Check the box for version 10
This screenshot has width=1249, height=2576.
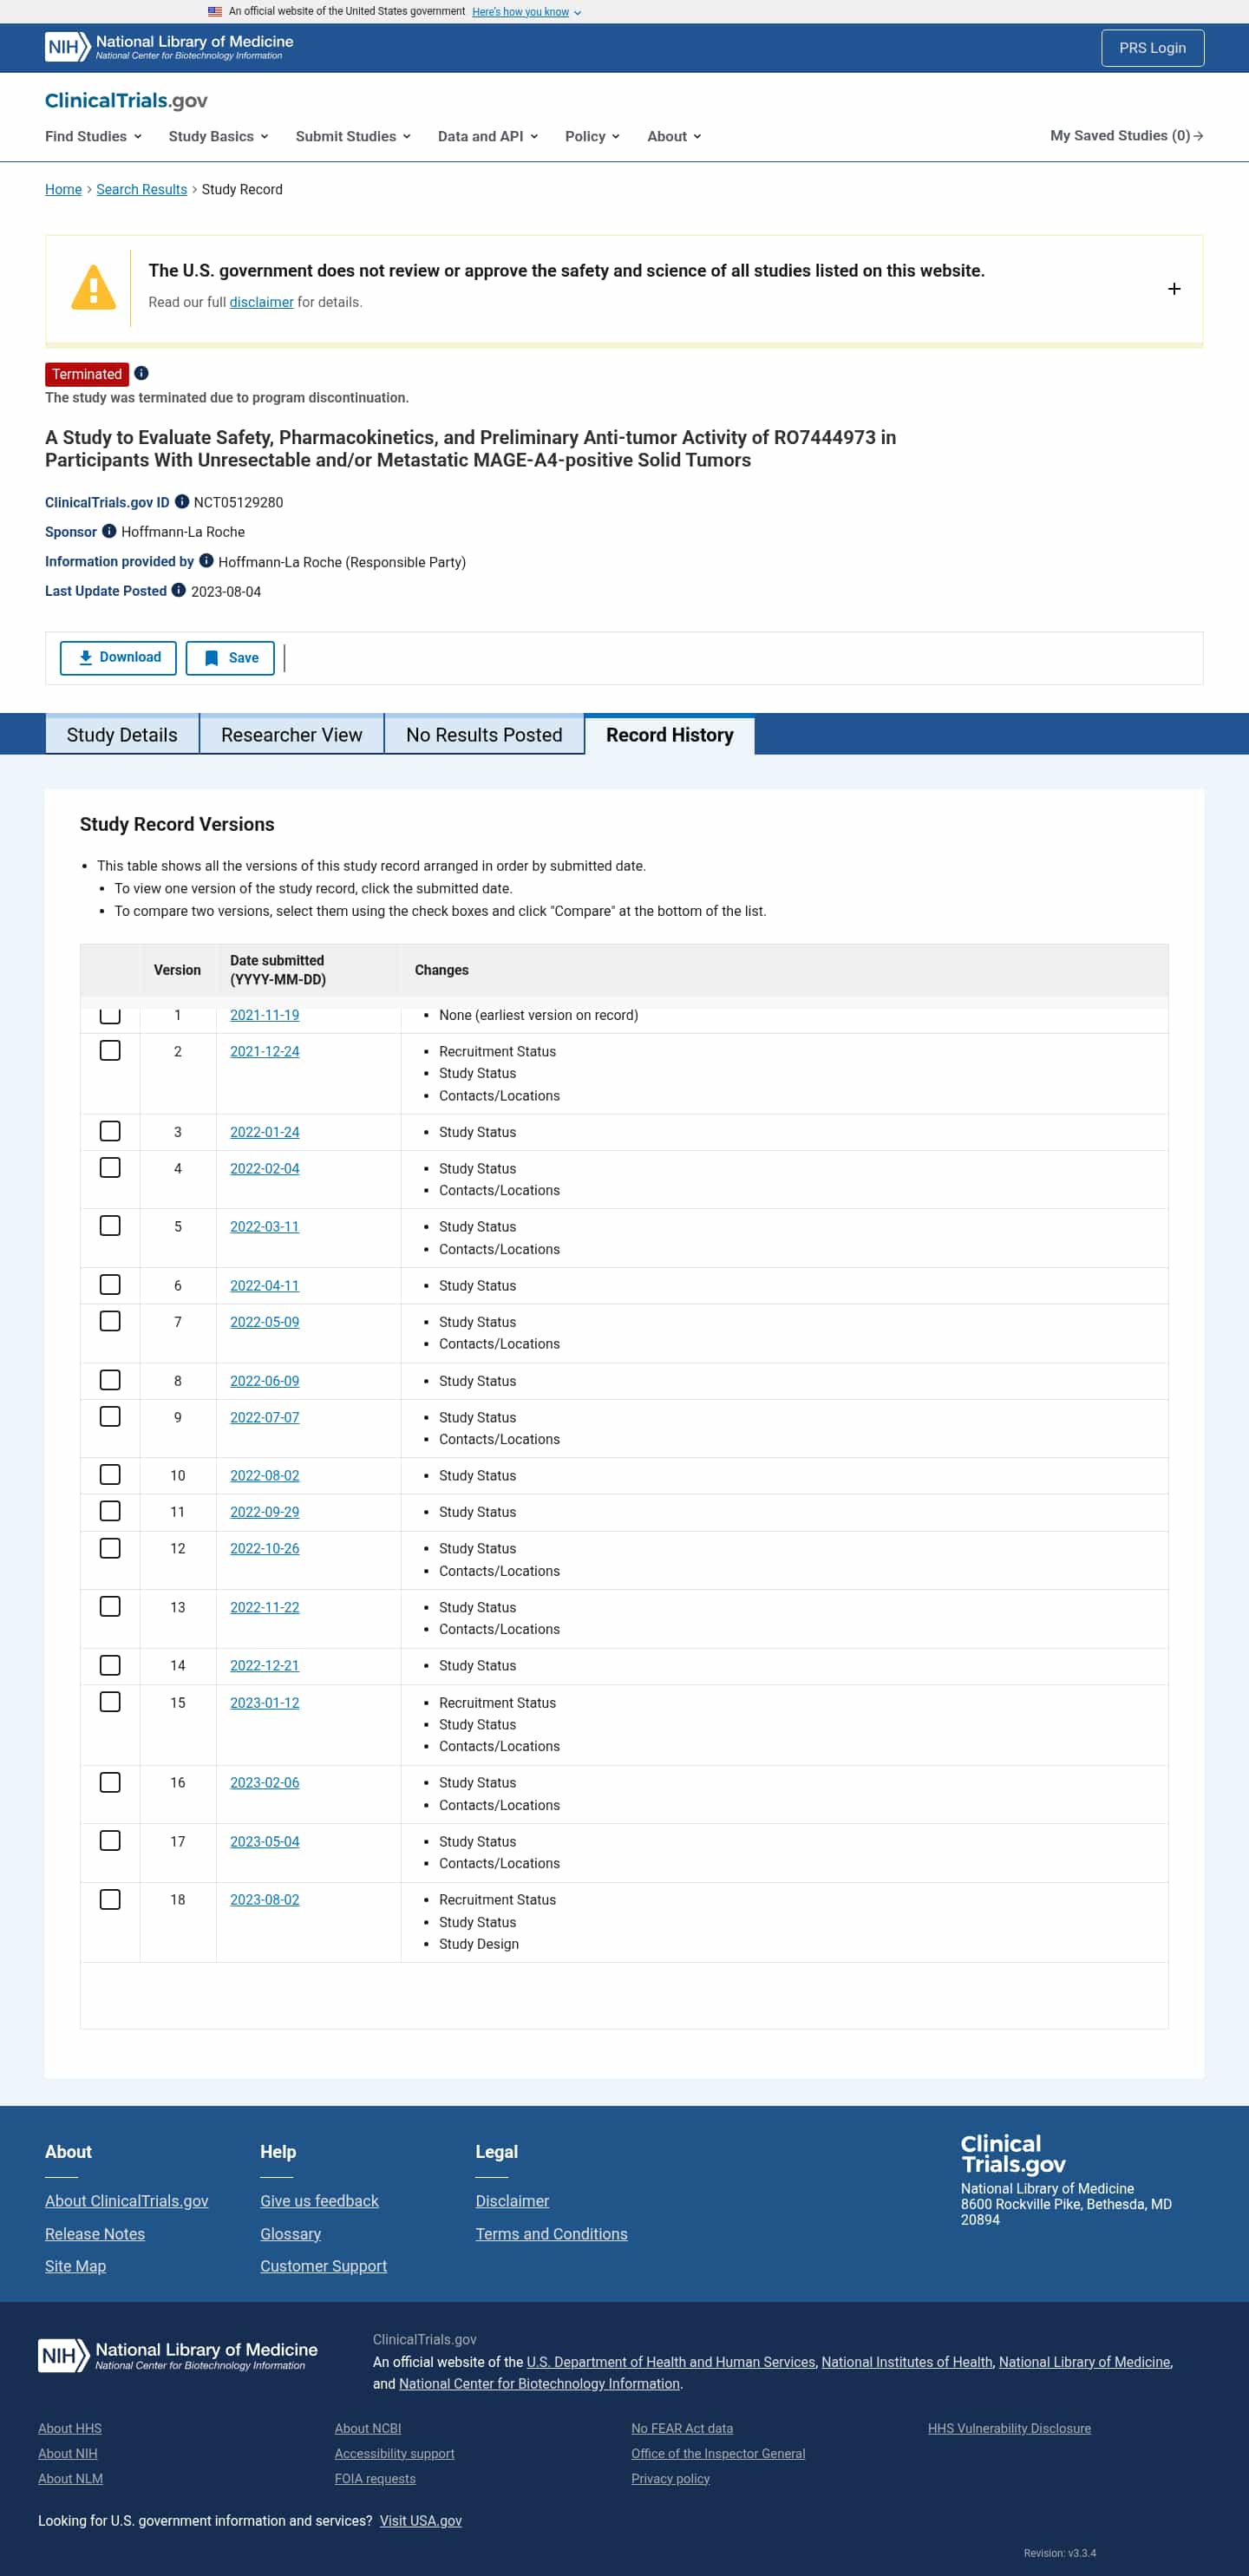tap(110, 1475)
